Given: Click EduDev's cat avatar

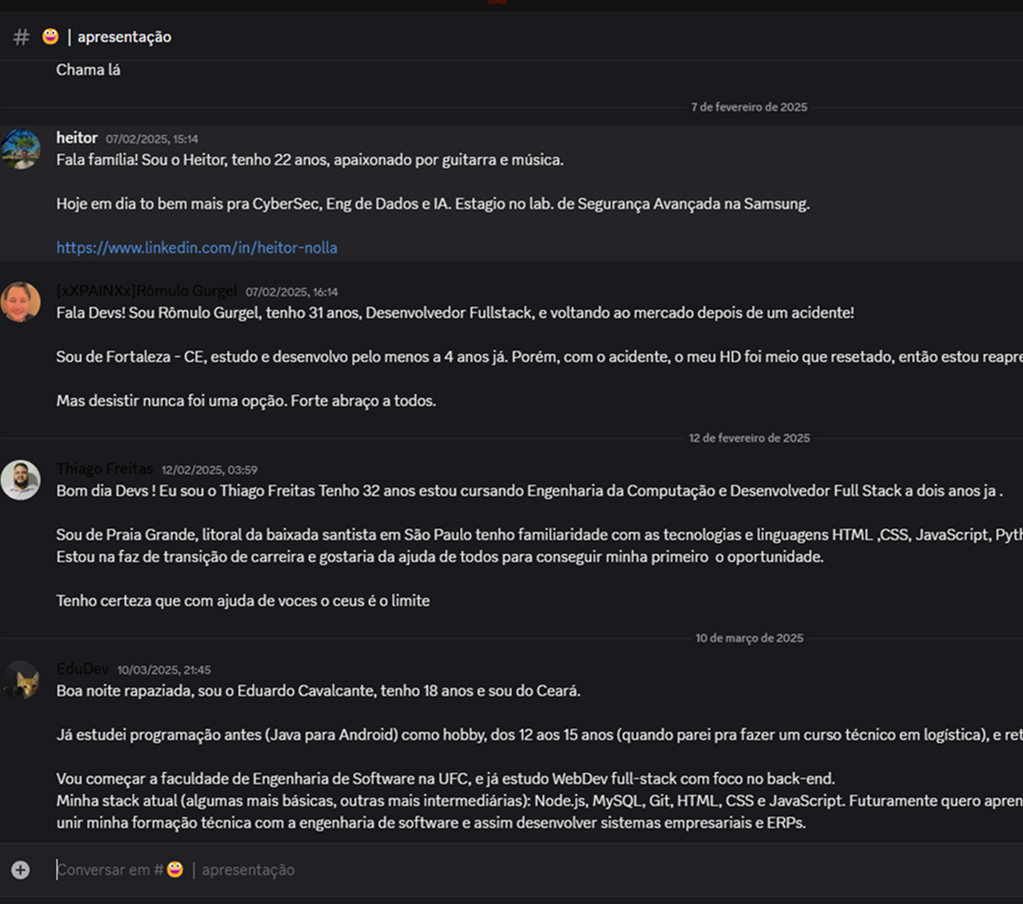Looking at the screenshot, I should (x=21, y=680).
